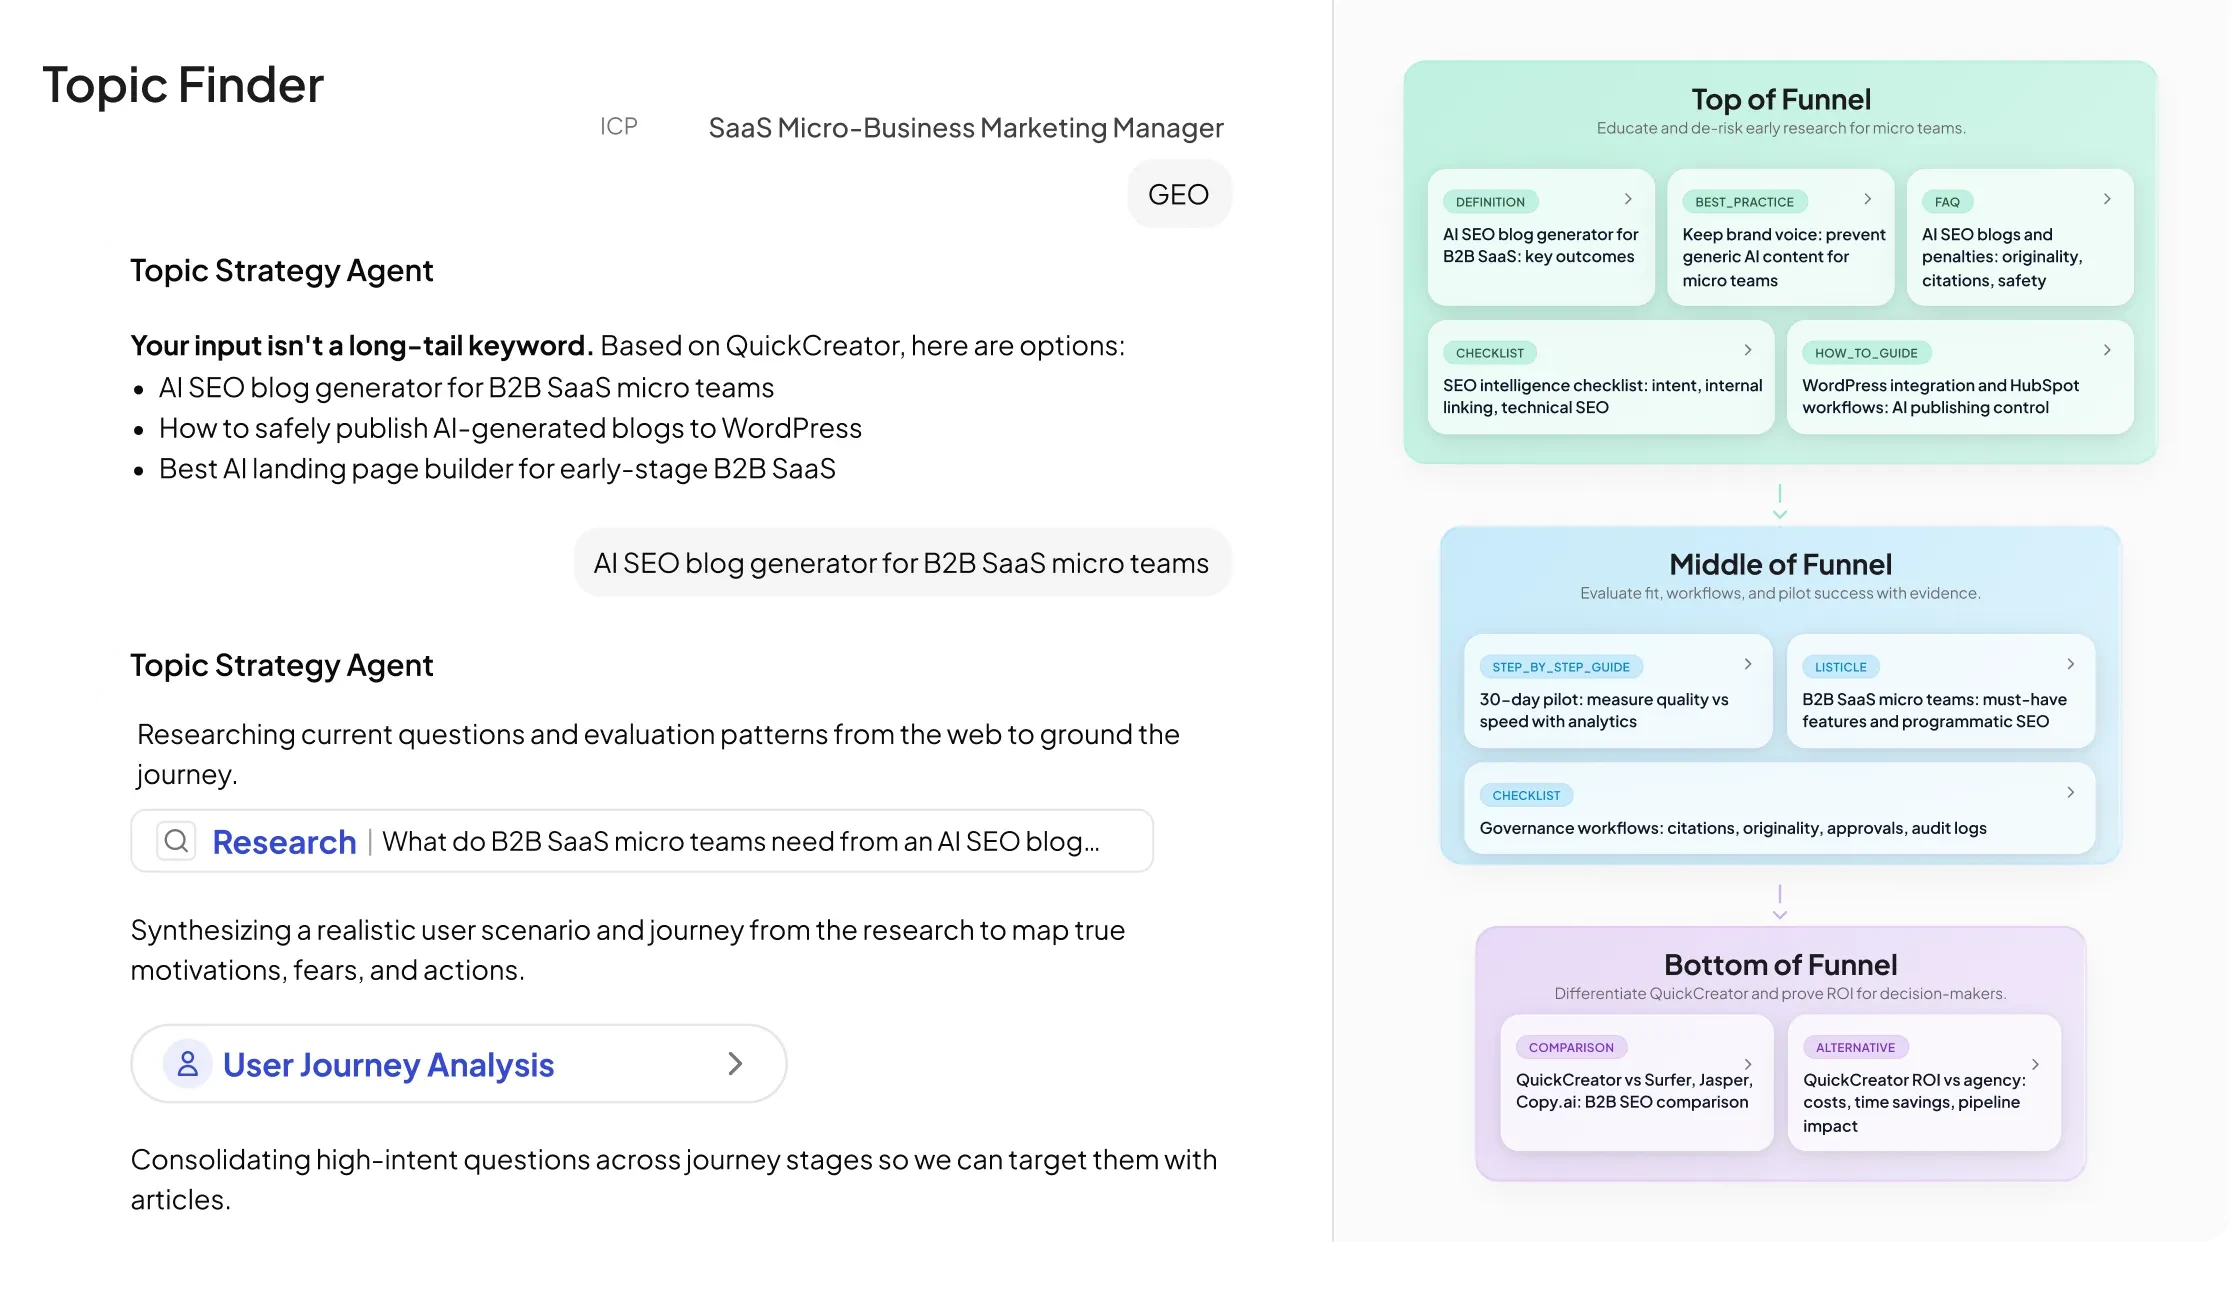Image resolution: width=2232 pixels, height=1306 pixels.
Task: Expand the User Journey Analysis chevron
Action: 735,1063
